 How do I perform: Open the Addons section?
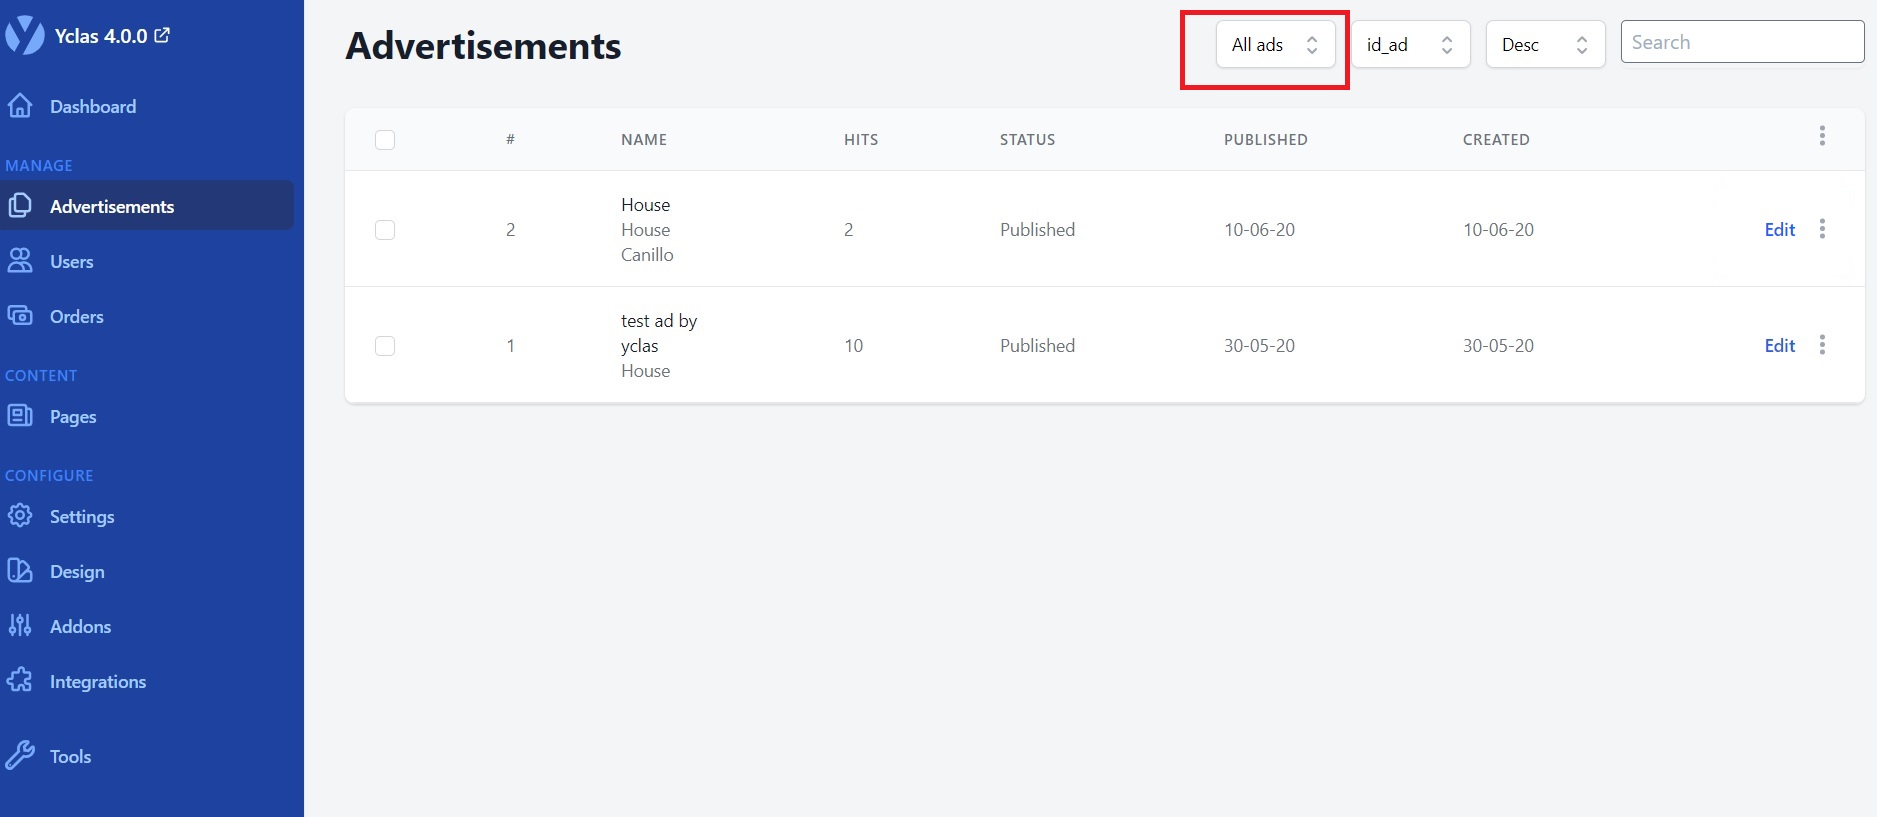(80, 626)
